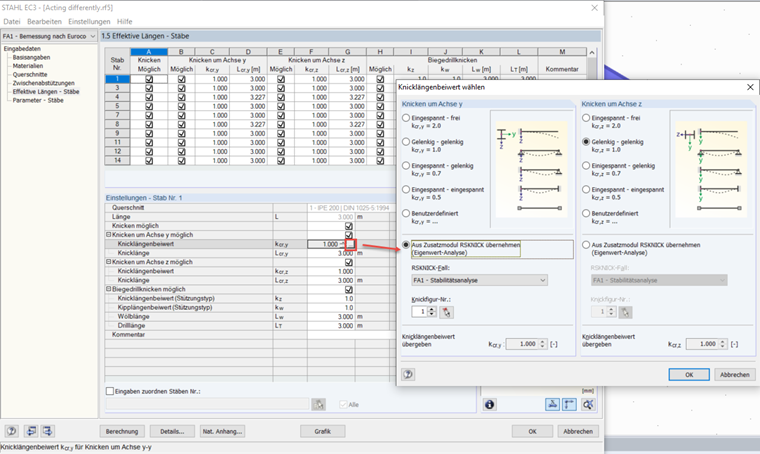Toggle the 'Alle' checkbox
The image size is (760, 454).
click(x=344, y=404)
